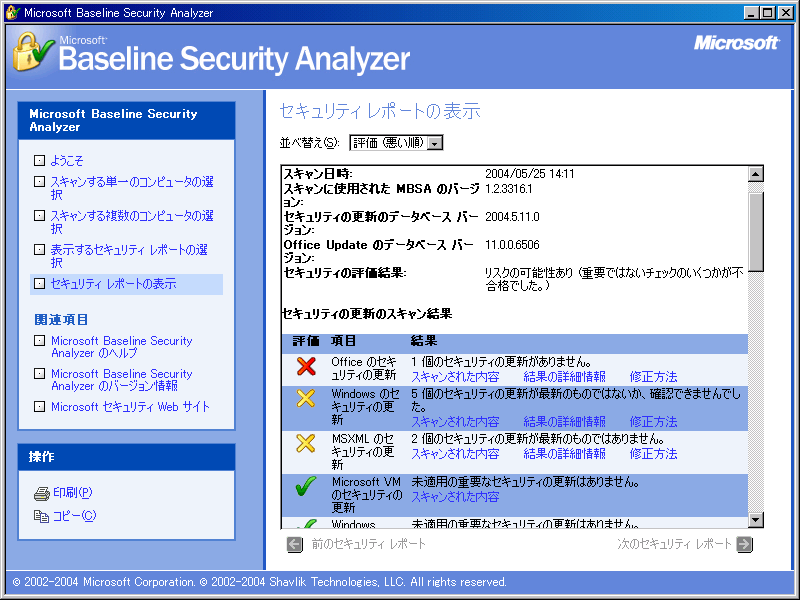Click the bullet icon beside スキャンする複数のコンピュータの選択
The image size is (800, 600).
coord(39,216)
